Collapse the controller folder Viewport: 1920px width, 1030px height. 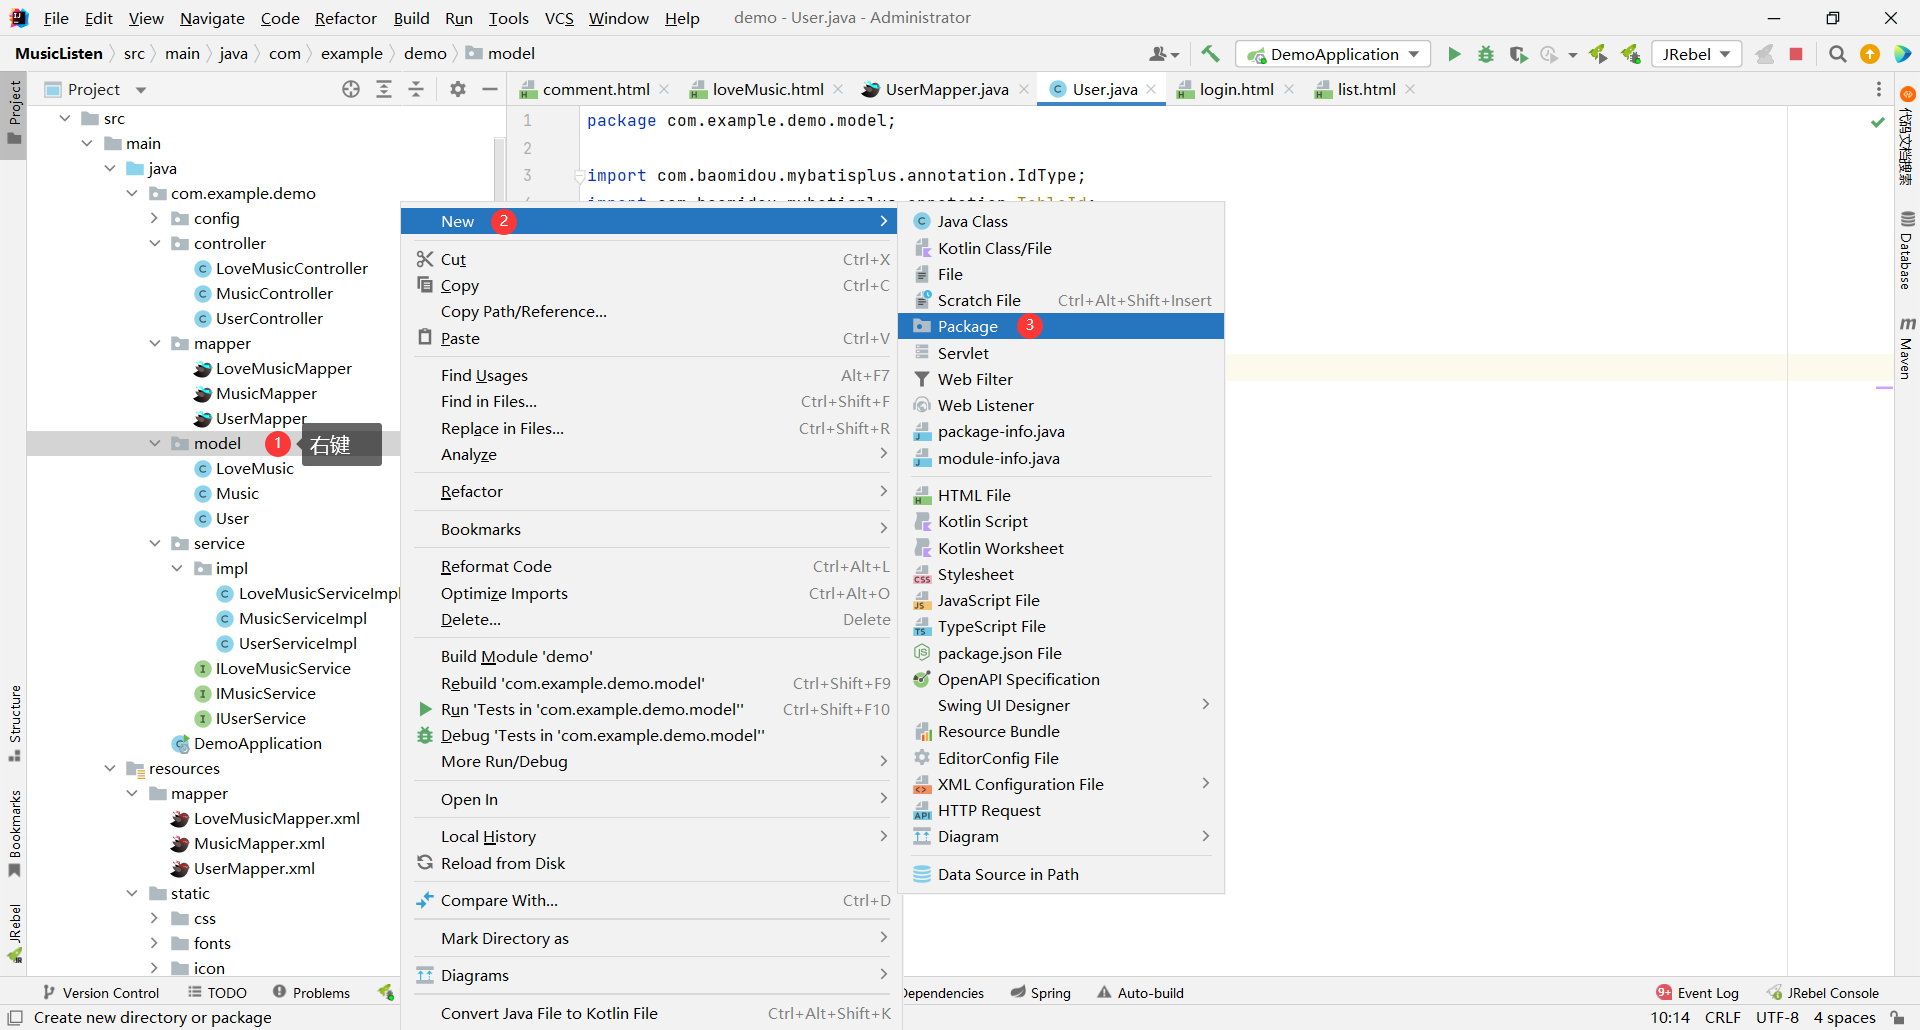[155, 243]
